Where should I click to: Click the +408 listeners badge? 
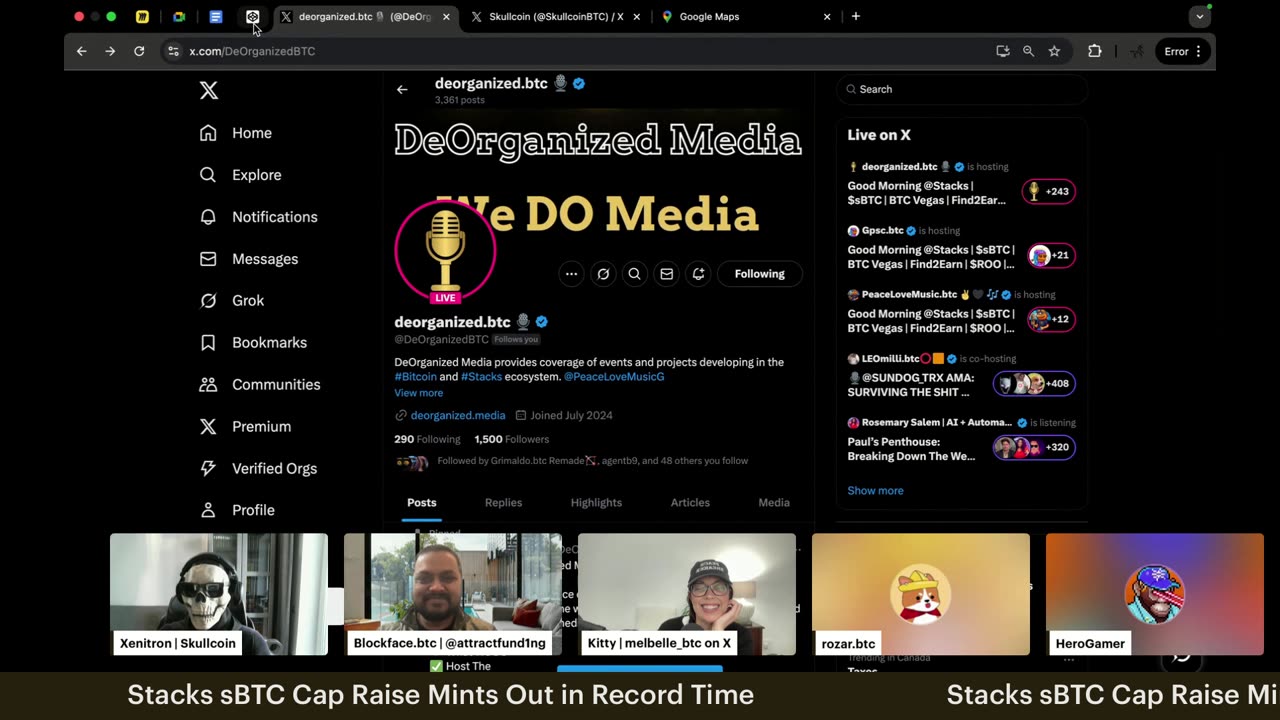(x=1034, y=383)
